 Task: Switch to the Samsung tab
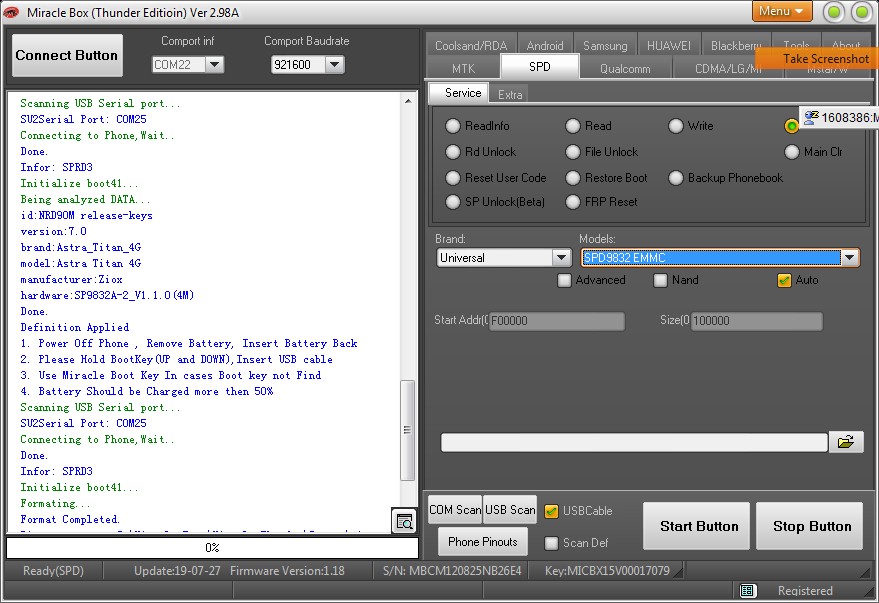[605, 45]
